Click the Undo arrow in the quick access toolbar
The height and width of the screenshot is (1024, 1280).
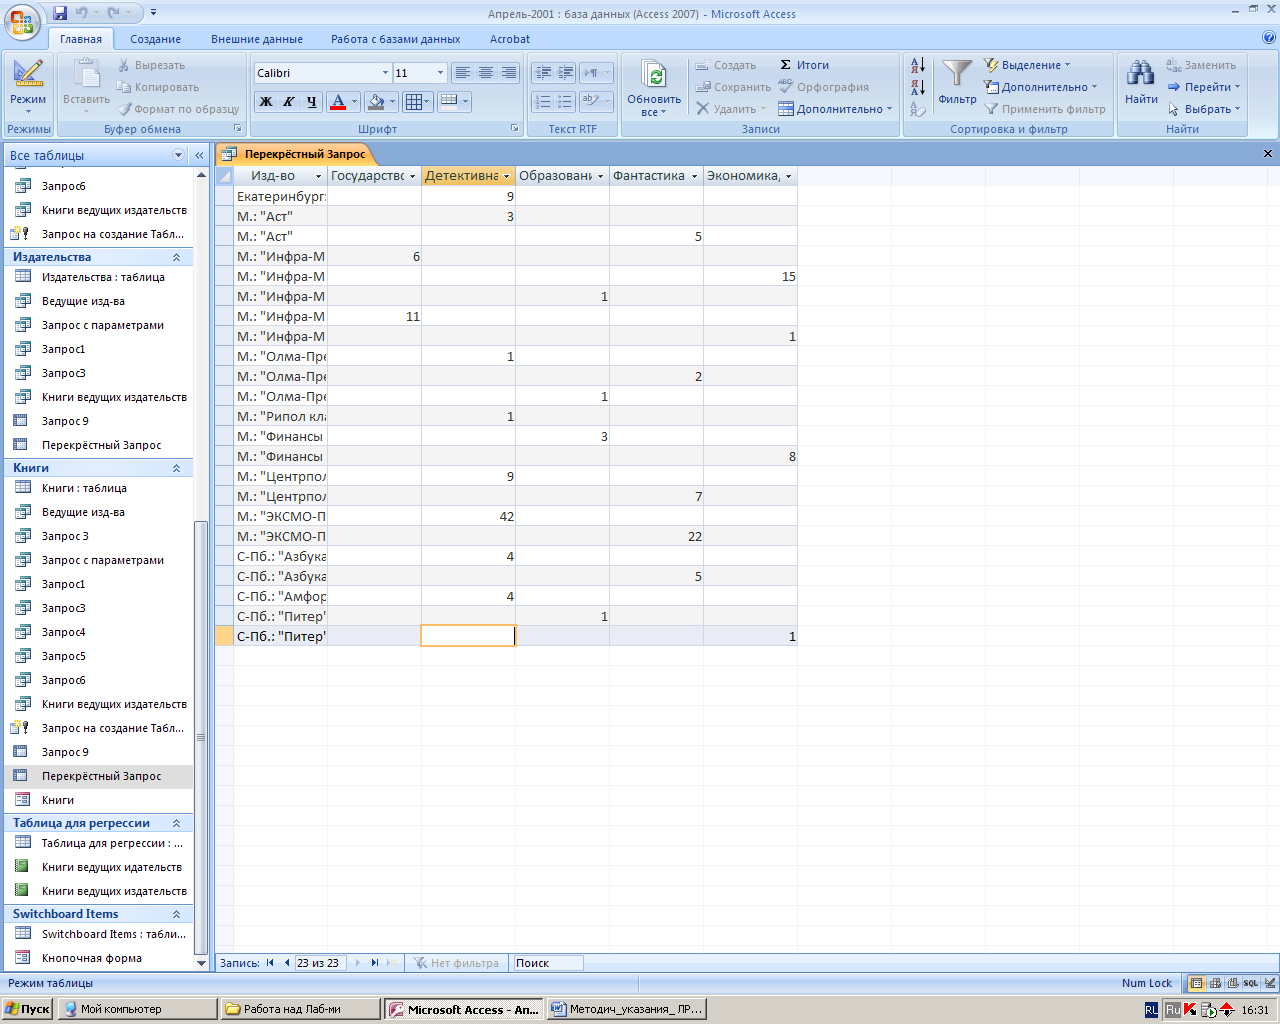pyautogui.click(x=82, y=13)
